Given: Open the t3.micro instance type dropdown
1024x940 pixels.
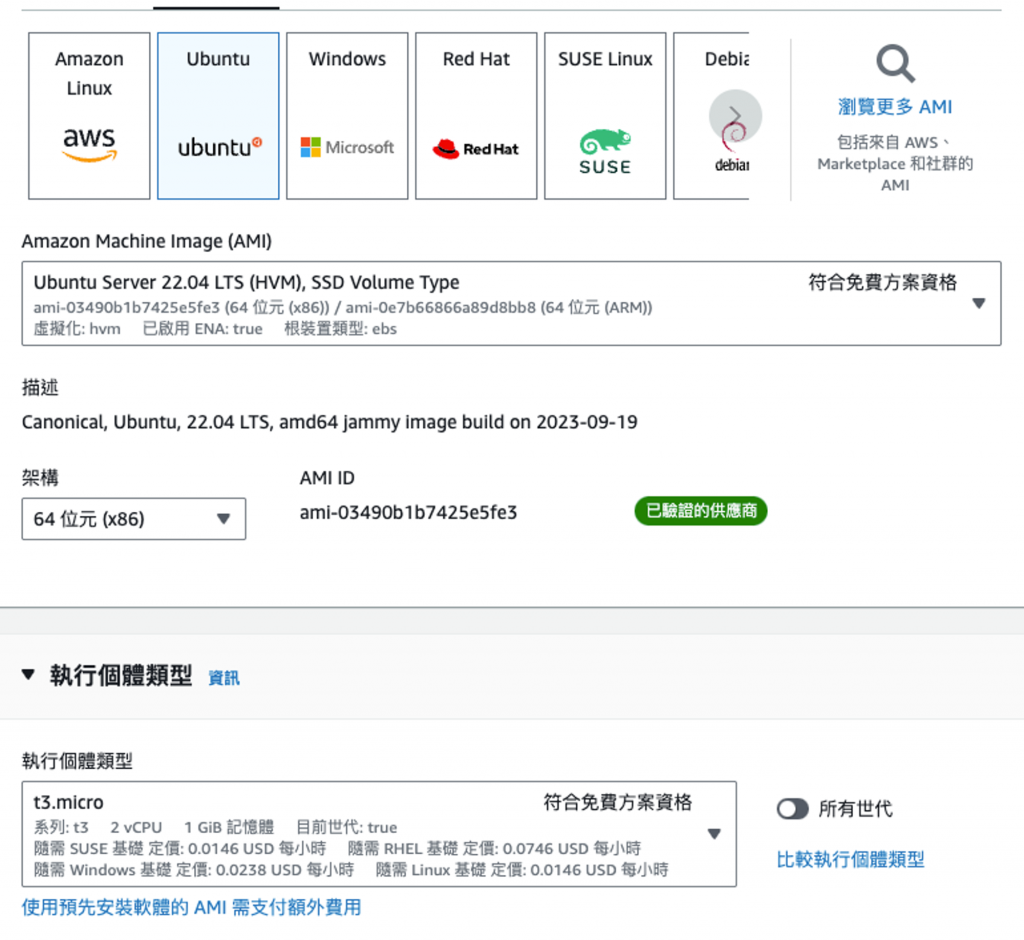Looking at the screenshot, I should tap(379, 834).
